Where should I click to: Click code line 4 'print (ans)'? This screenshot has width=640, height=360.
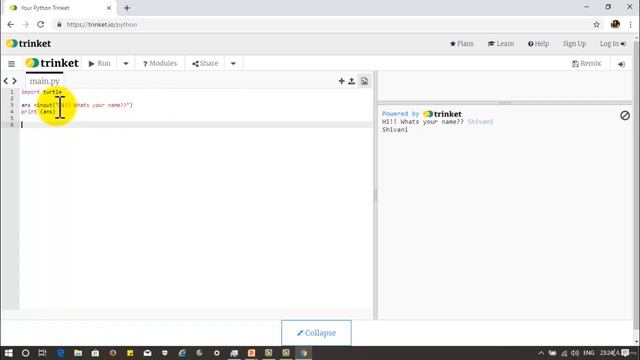point(38,111)
